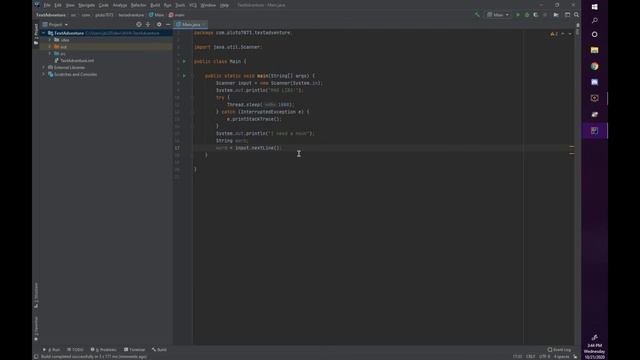The width and height of the screenshot is (640, 360).
Task: Open the View menu
Action: (x=70, y=5)
